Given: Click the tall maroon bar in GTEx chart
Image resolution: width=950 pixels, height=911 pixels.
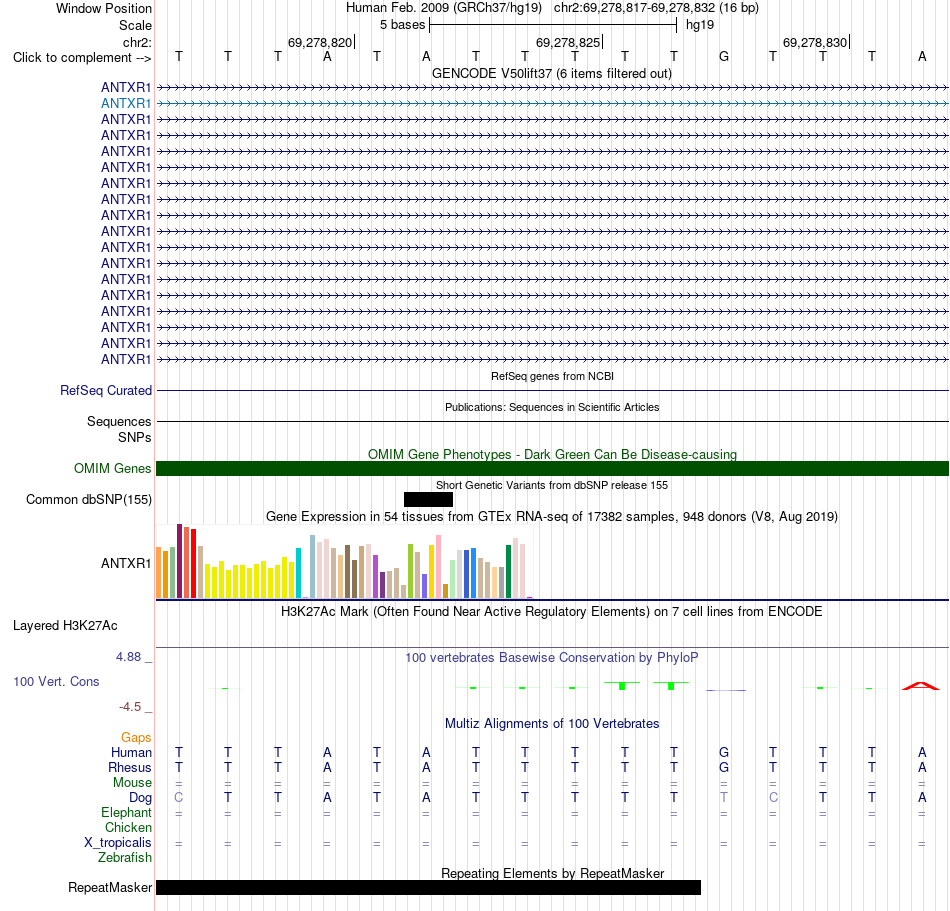Looking at the screenshot, I should [x=179, y=561].
